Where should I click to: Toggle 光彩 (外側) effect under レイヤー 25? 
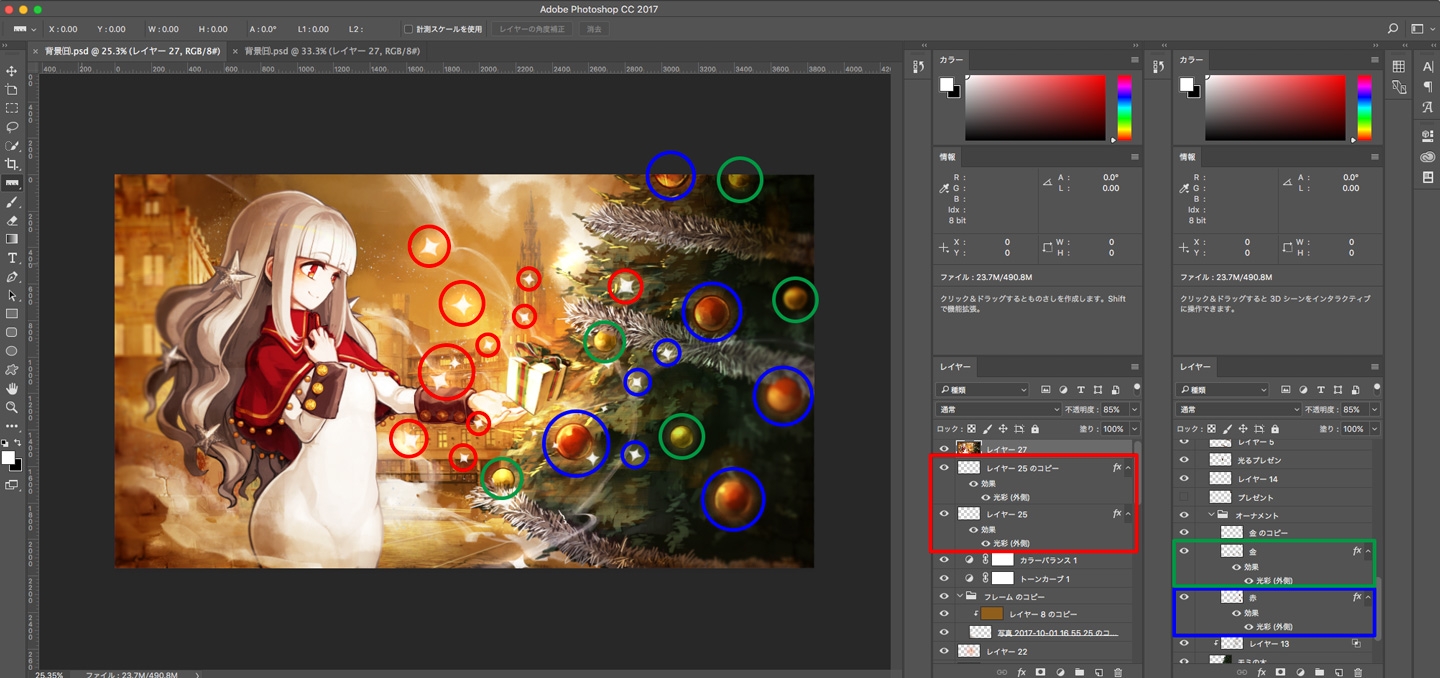pyautogui.click(x=986, y=542)
